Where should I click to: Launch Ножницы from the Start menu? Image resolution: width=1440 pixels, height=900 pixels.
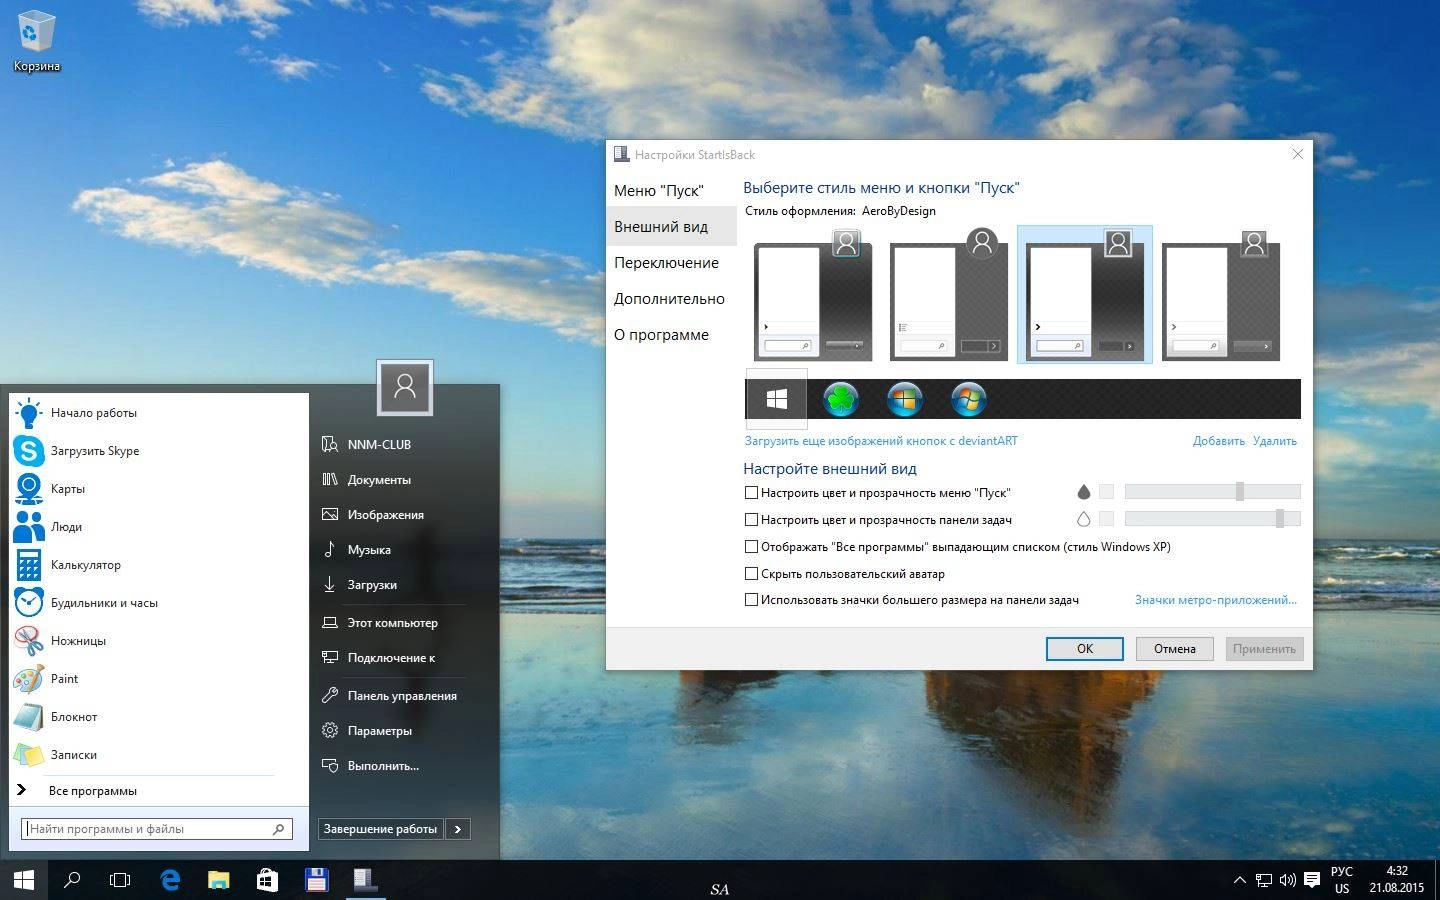[159, 641]
